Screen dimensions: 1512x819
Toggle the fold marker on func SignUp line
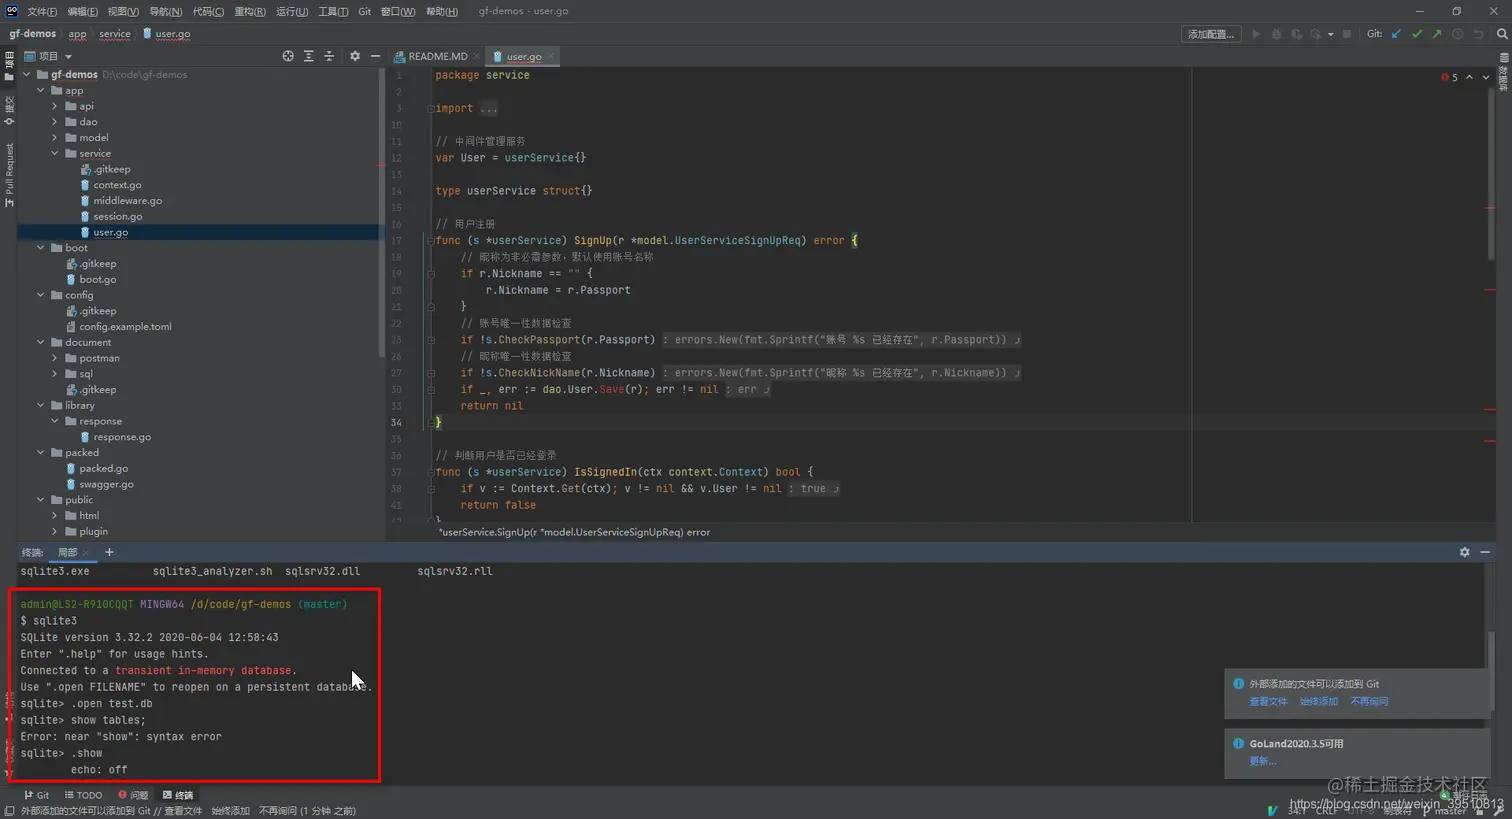[x=431, y=240]
